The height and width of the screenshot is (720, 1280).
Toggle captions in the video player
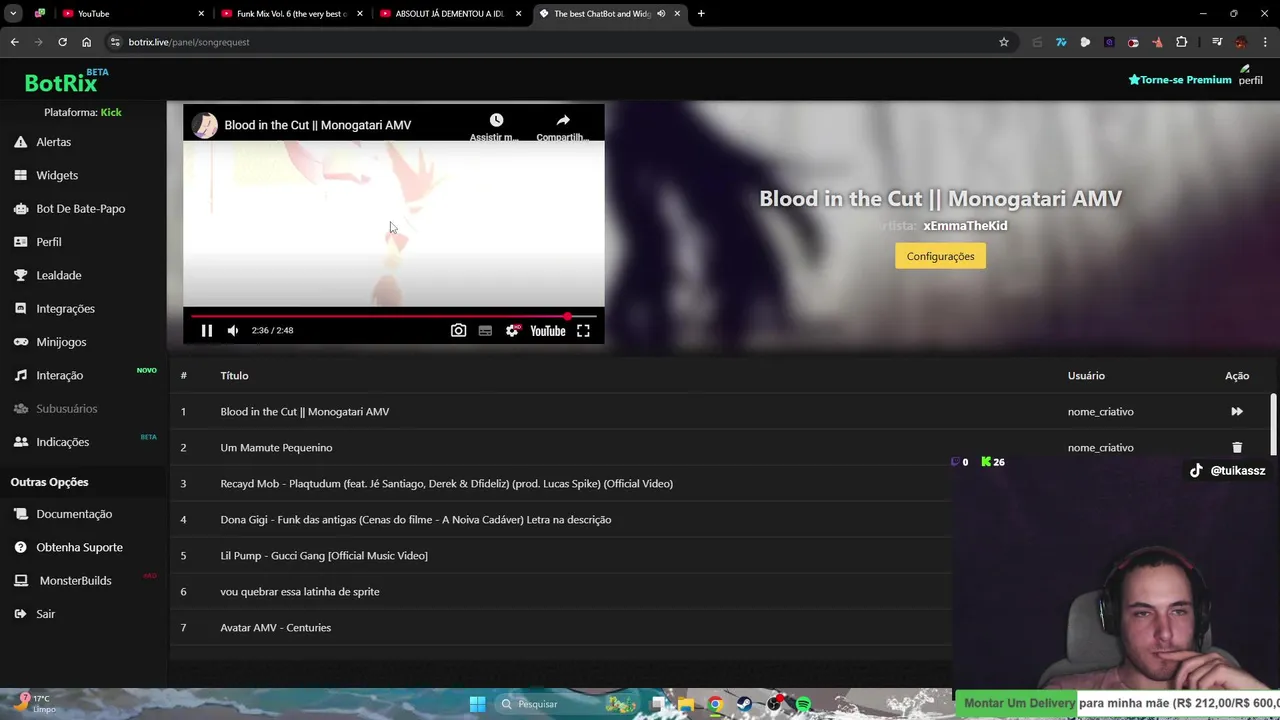[485, 330]
